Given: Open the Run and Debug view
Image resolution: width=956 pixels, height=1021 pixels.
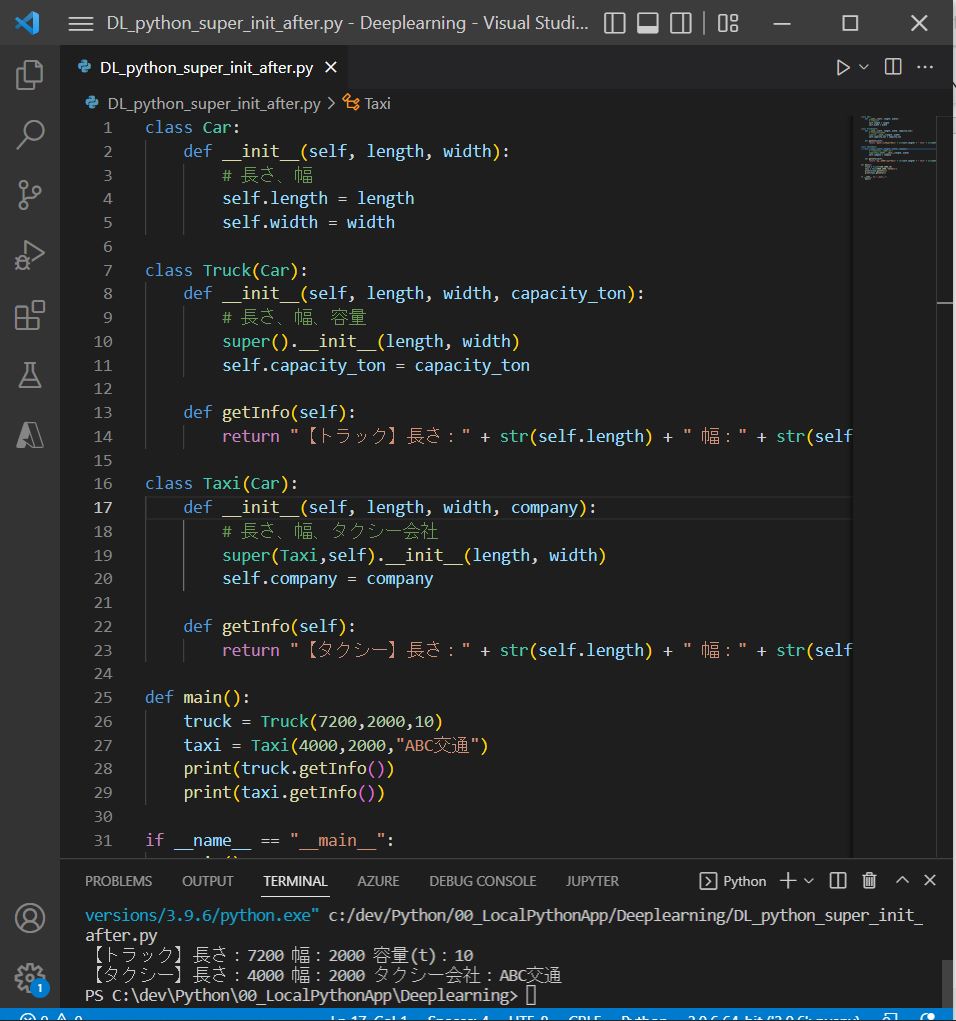Looking at the screenshot, I should pyautogui.click(x=30, y=256).
